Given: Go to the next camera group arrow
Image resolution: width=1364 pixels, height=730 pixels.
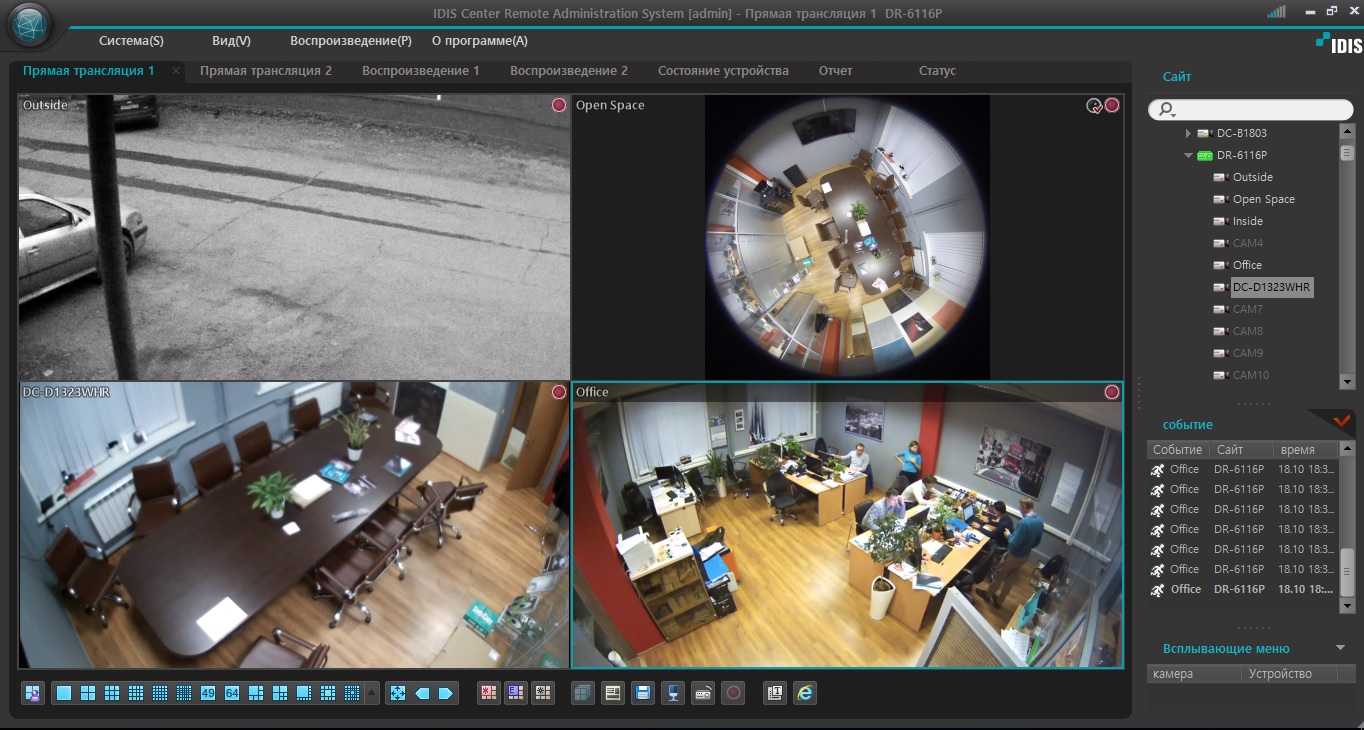Looking at the screenshot, I should point(446,693).
